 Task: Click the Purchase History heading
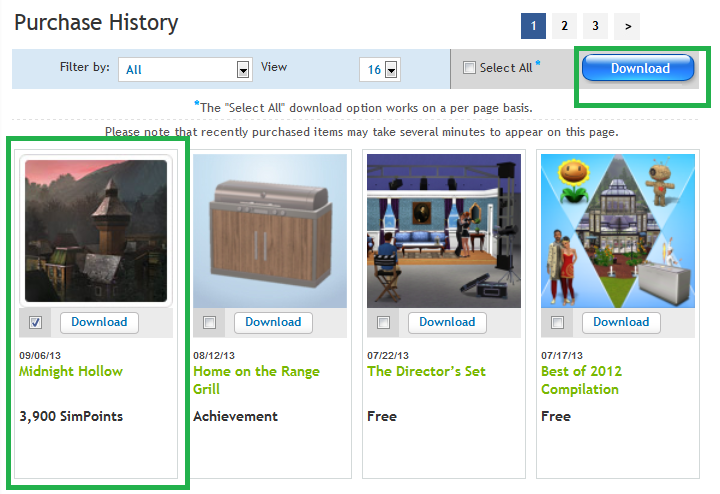[x=96, y=23]
